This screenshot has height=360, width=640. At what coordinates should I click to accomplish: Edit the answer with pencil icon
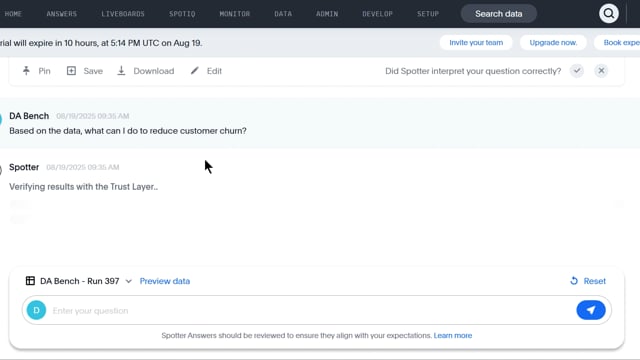coord(195,71)
